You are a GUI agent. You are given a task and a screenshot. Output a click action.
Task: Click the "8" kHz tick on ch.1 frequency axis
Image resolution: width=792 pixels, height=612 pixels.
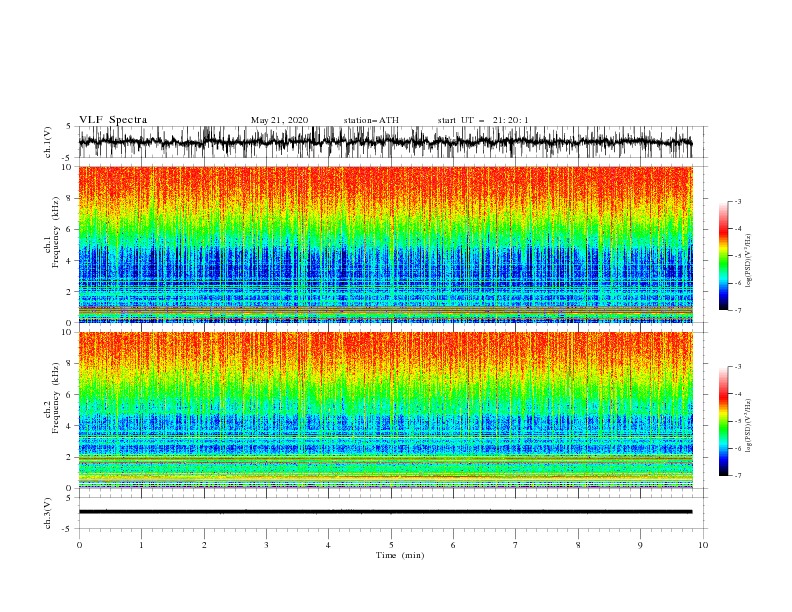[69, 198]
